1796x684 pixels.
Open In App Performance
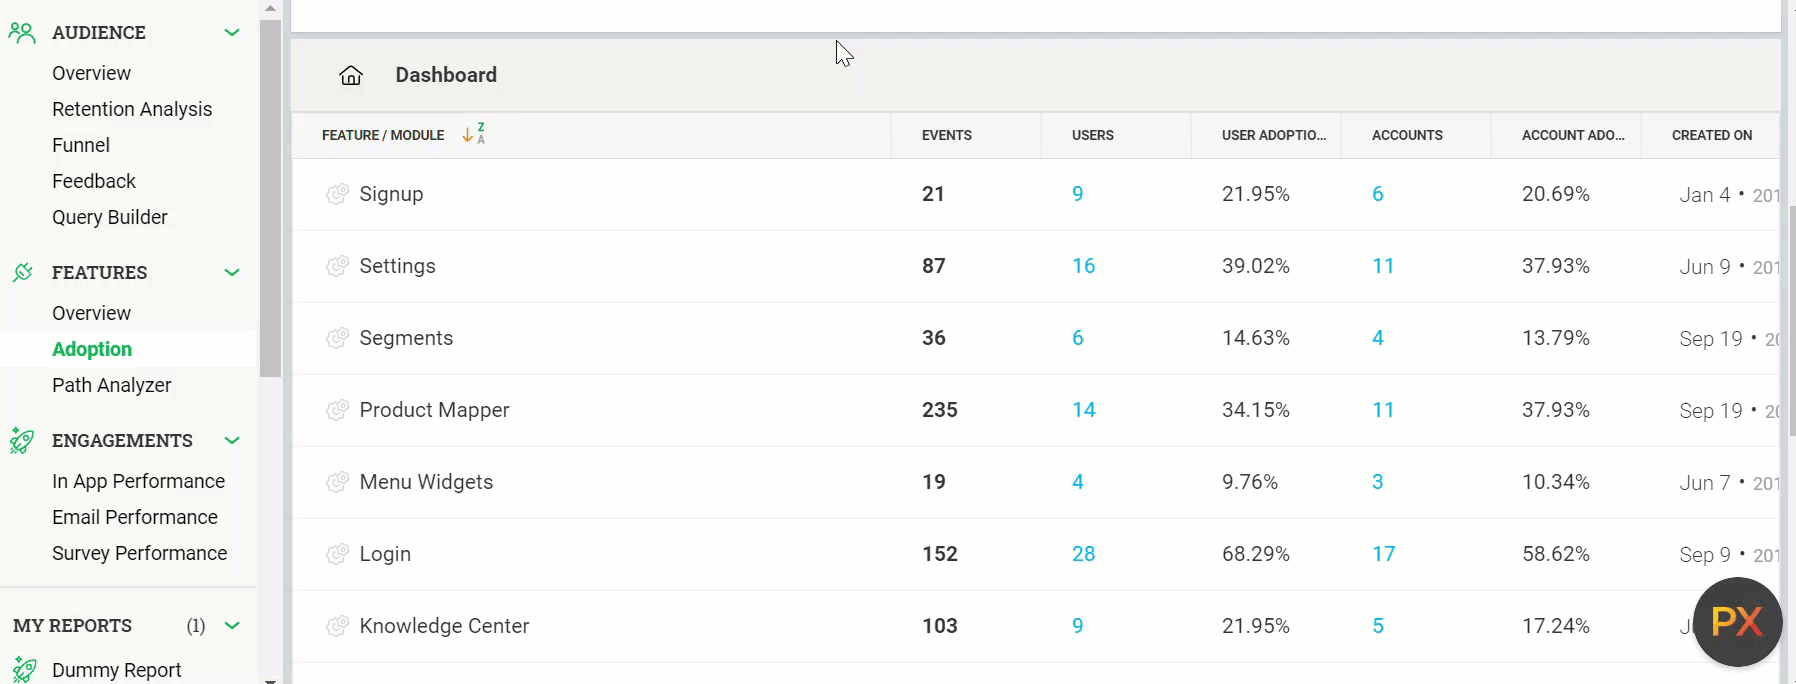(x=139, y=481)
